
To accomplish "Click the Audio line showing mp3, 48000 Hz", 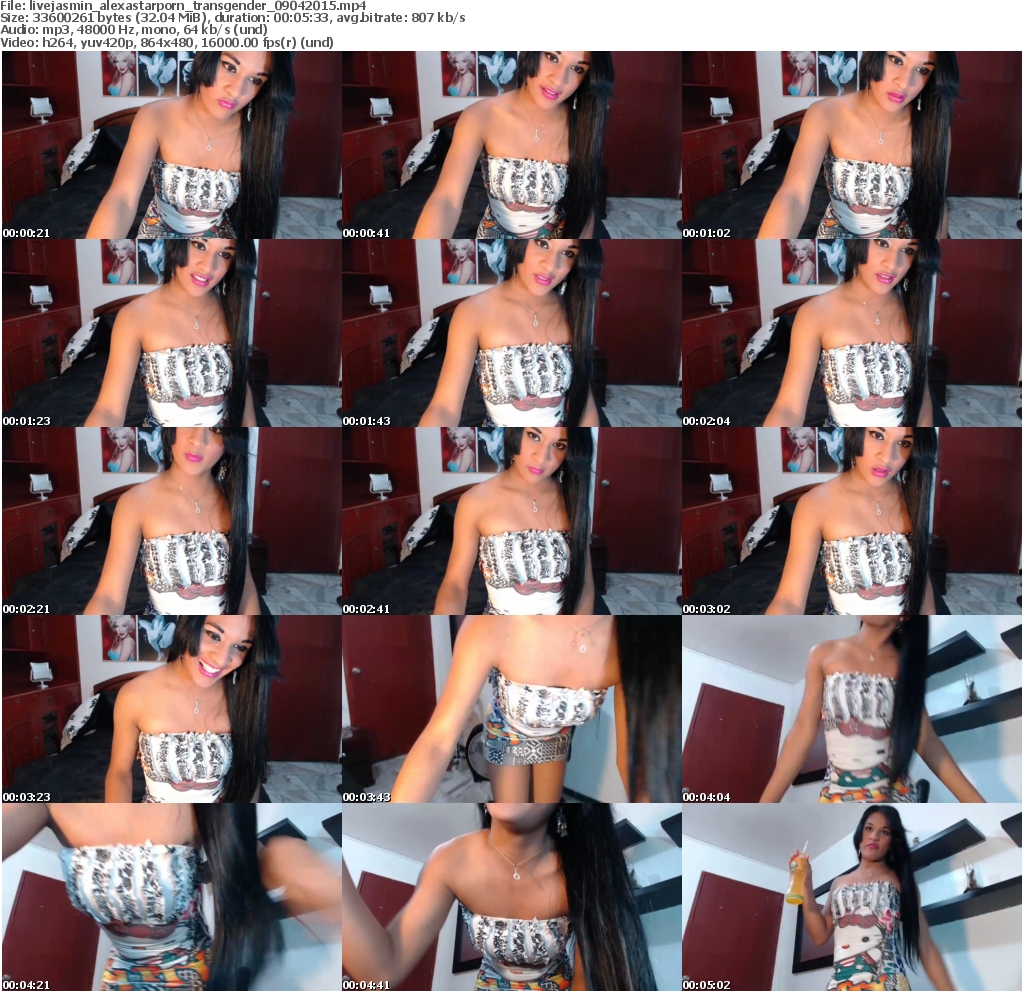I will click(134, 30).
